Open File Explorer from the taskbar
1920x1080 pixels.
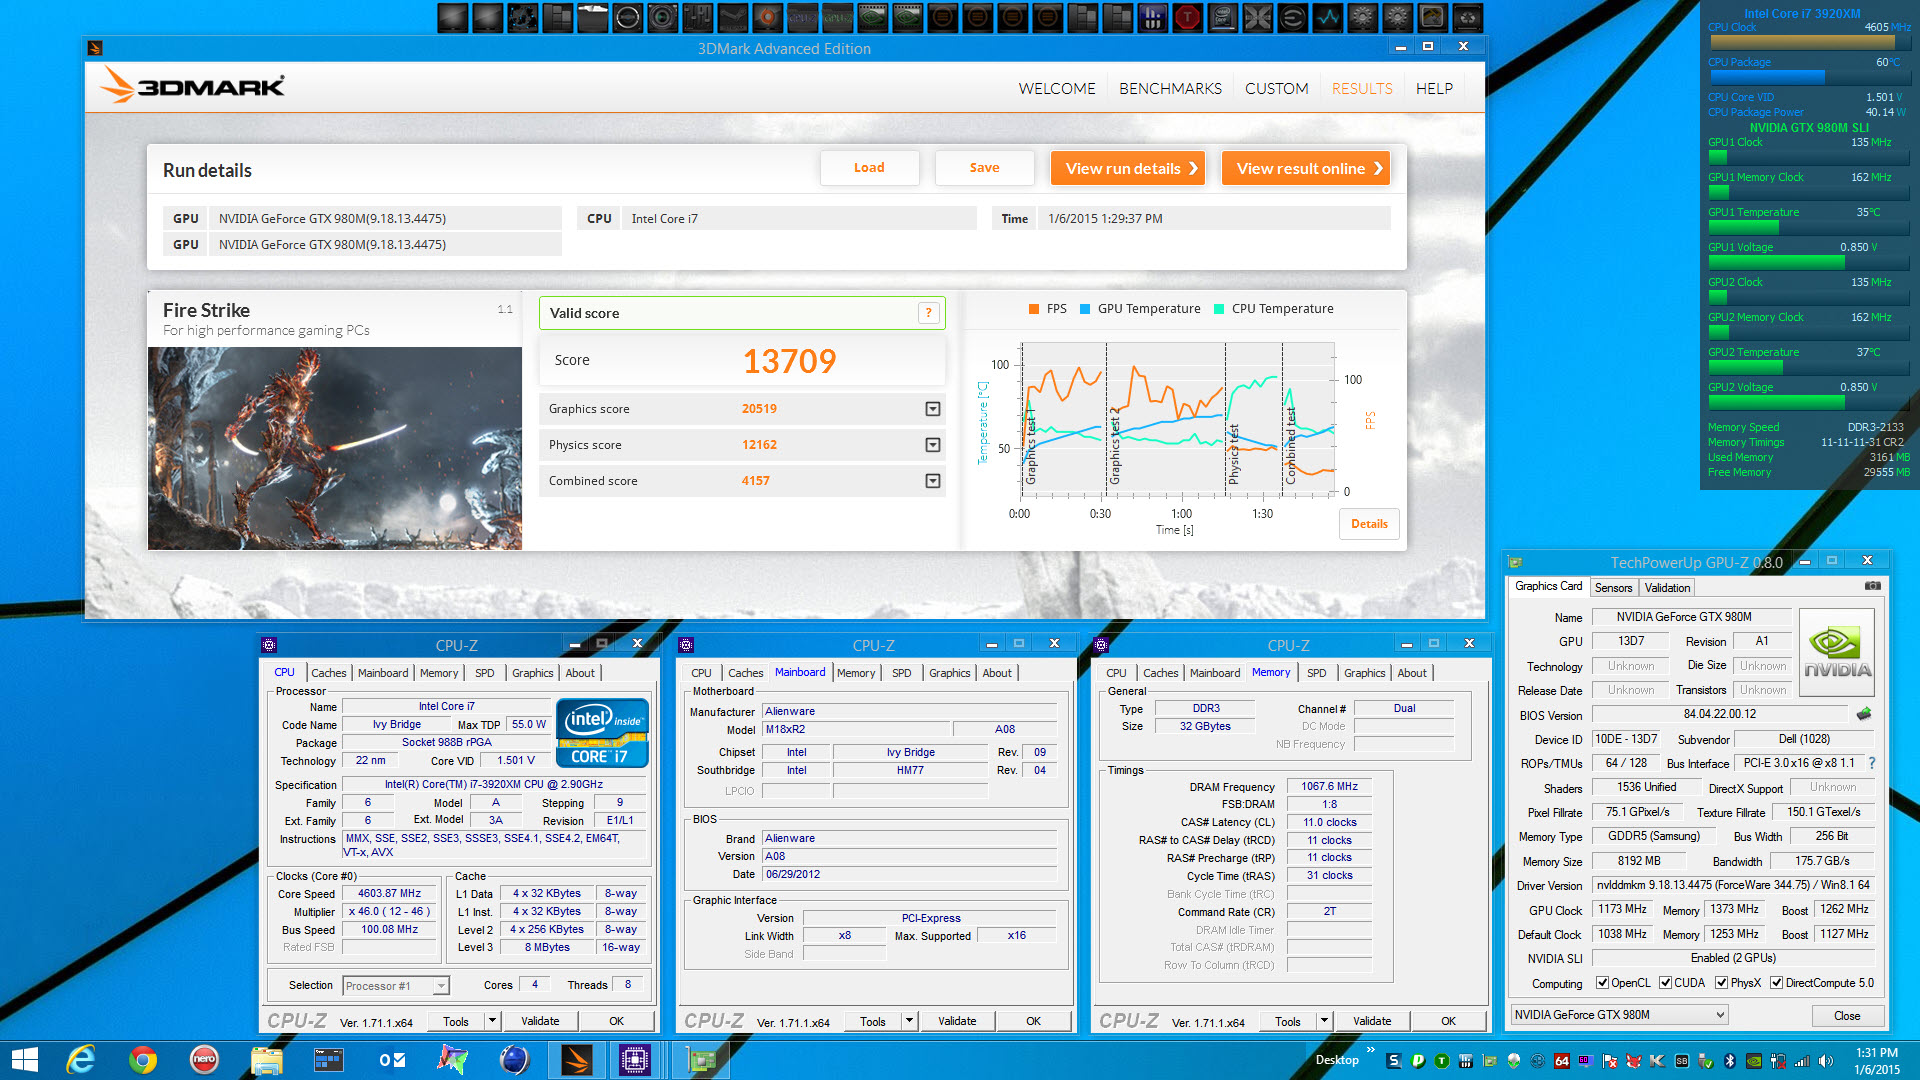266,1060
